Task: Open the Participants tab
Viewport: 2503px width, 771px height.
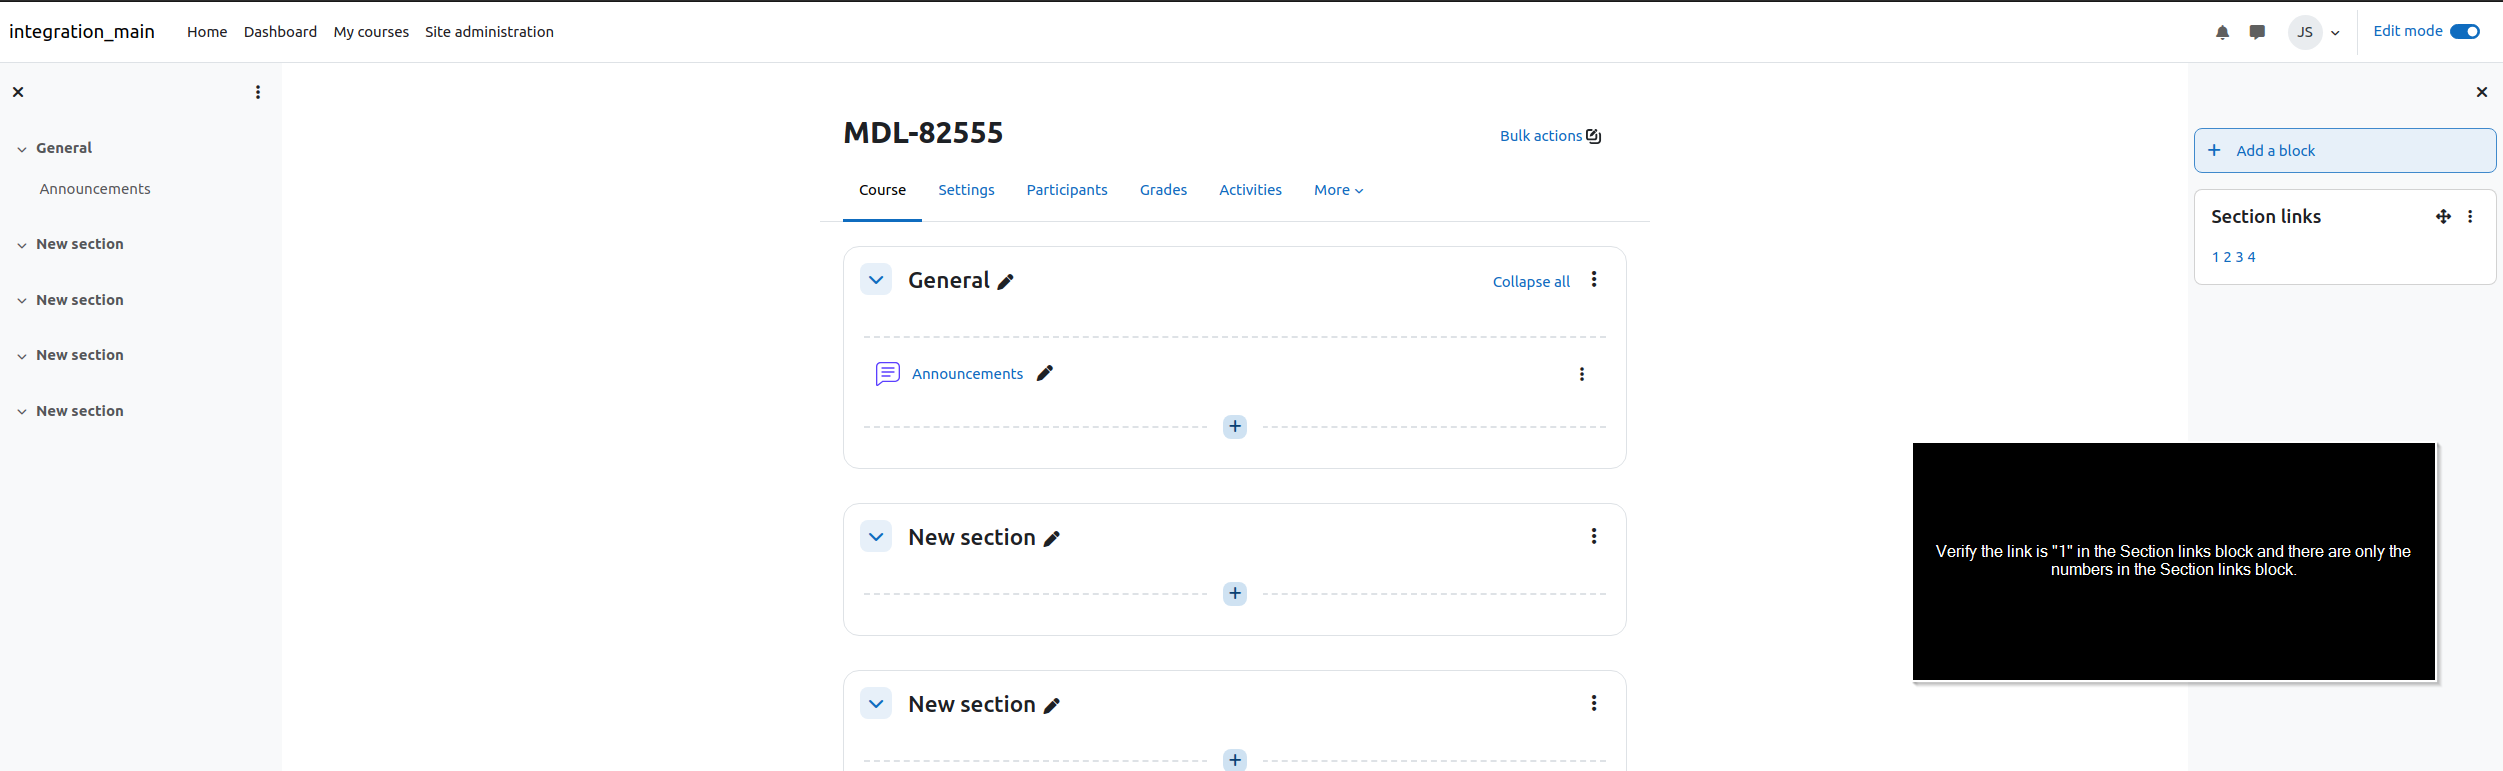Action: [1067, 190]
